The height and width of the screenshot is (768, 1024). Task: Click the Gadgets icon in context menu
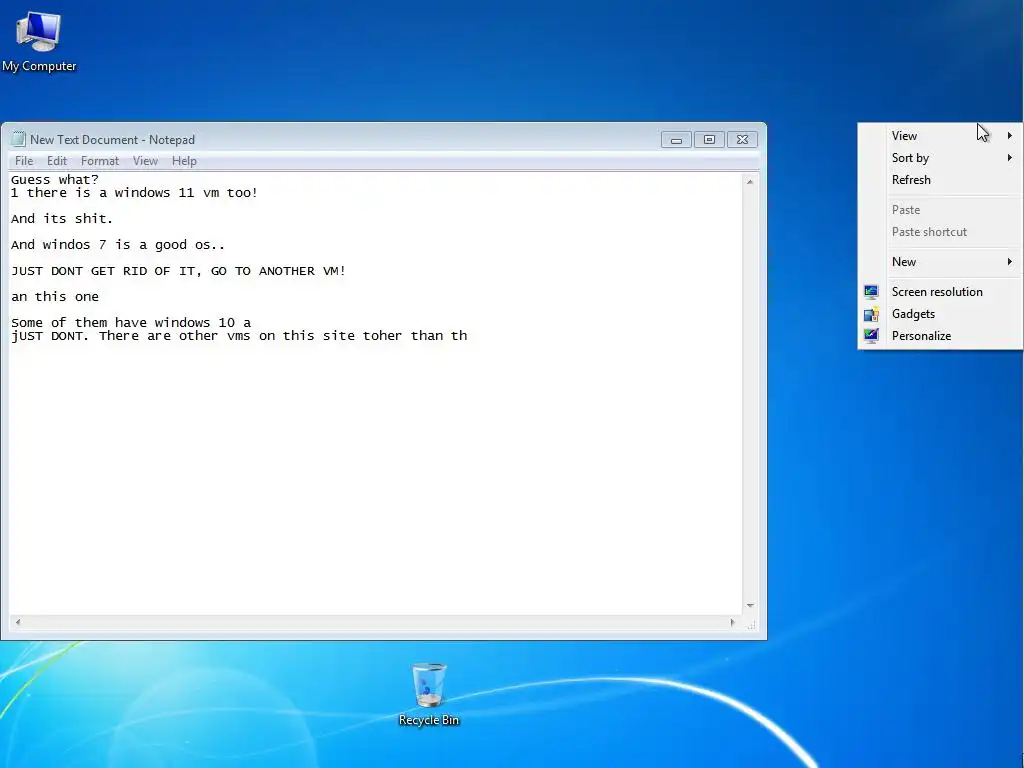pos(871,314)
